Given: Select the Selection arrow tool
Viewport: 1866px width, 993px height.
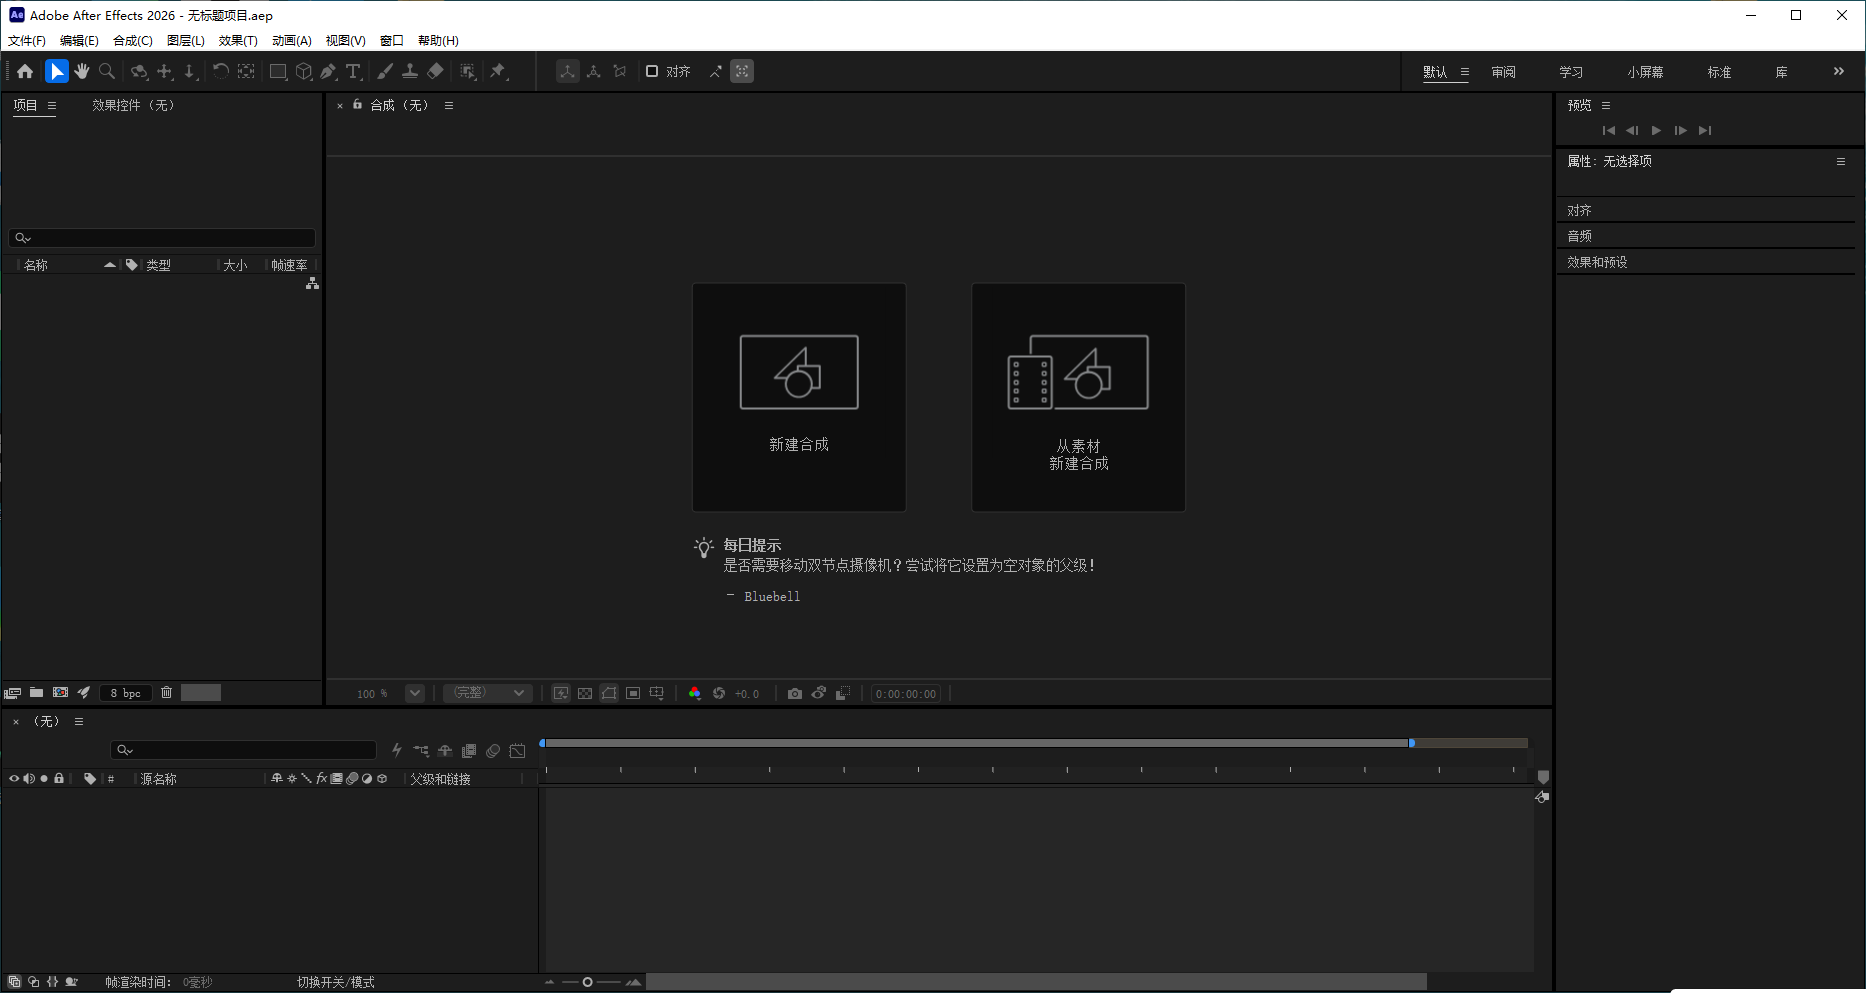Looking at the screenshot, I should tap(57, 71).
